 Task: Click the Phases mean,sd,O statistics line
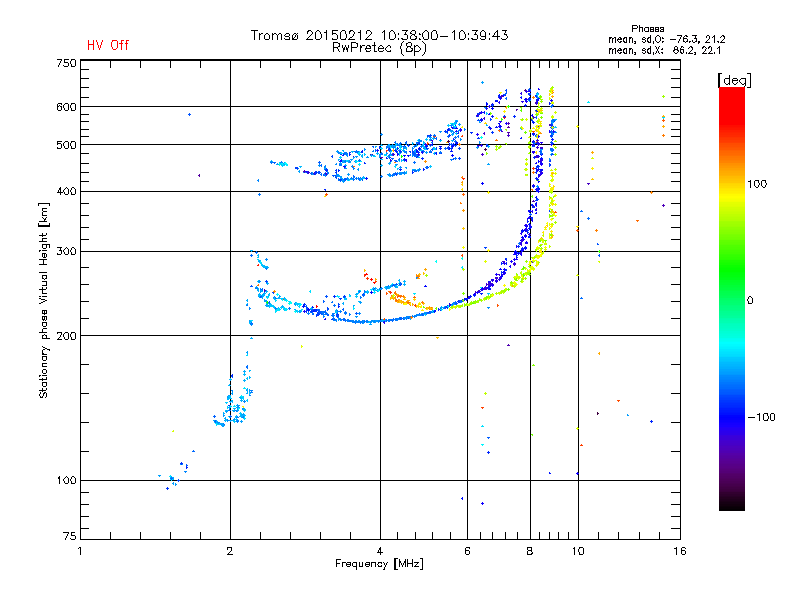(666, 40)
